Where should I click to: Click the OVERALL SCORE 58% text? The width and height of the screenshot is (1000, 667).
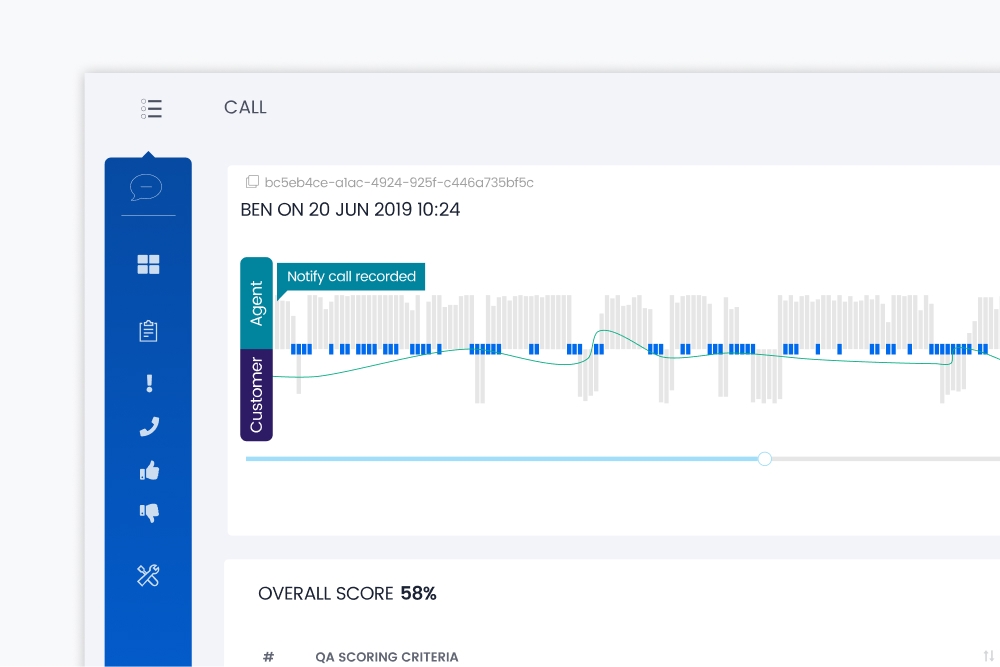347,594
